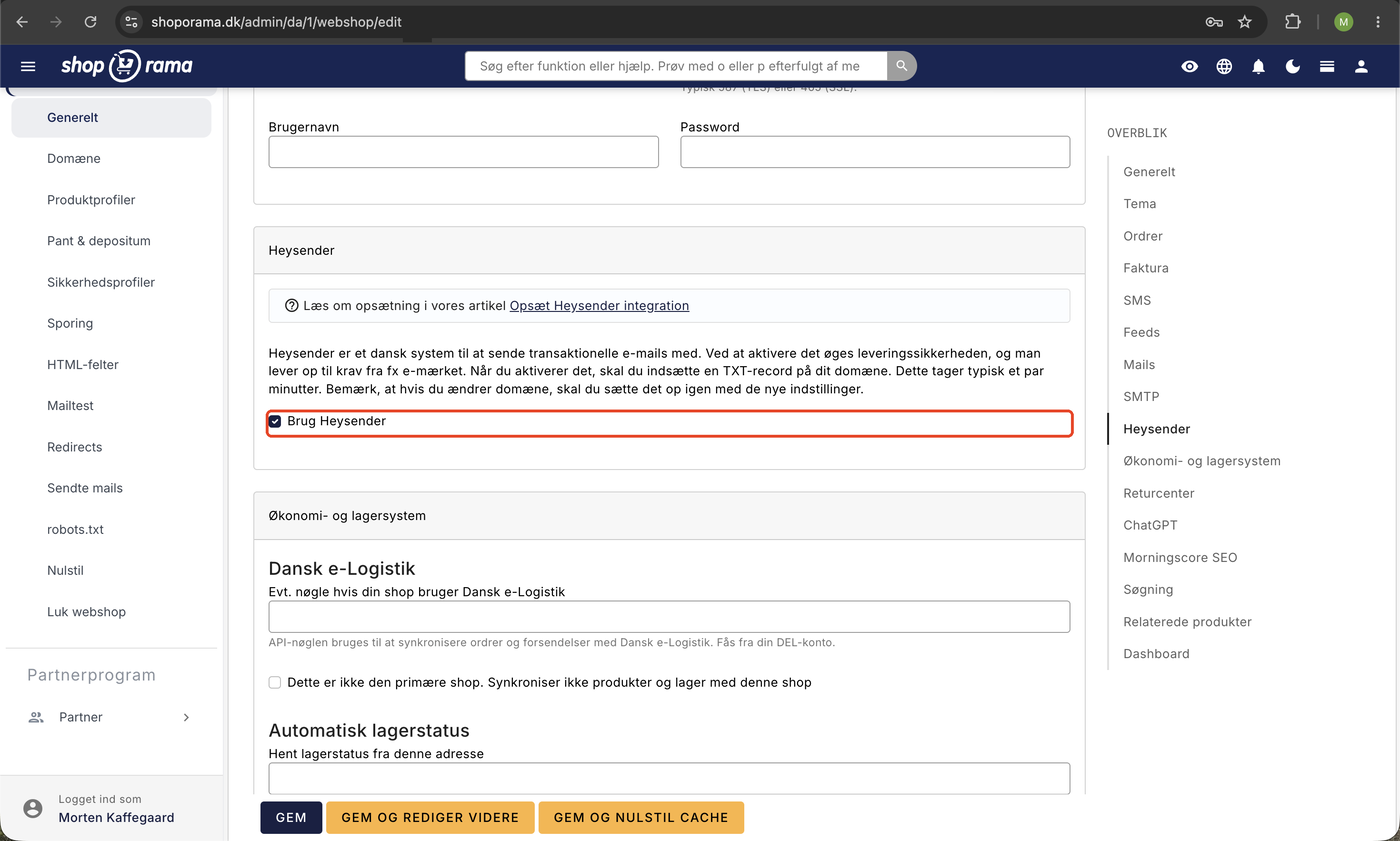Open user account icon in header
The height and width of the screenshot is (841, 1400).
coord(1361,66)
